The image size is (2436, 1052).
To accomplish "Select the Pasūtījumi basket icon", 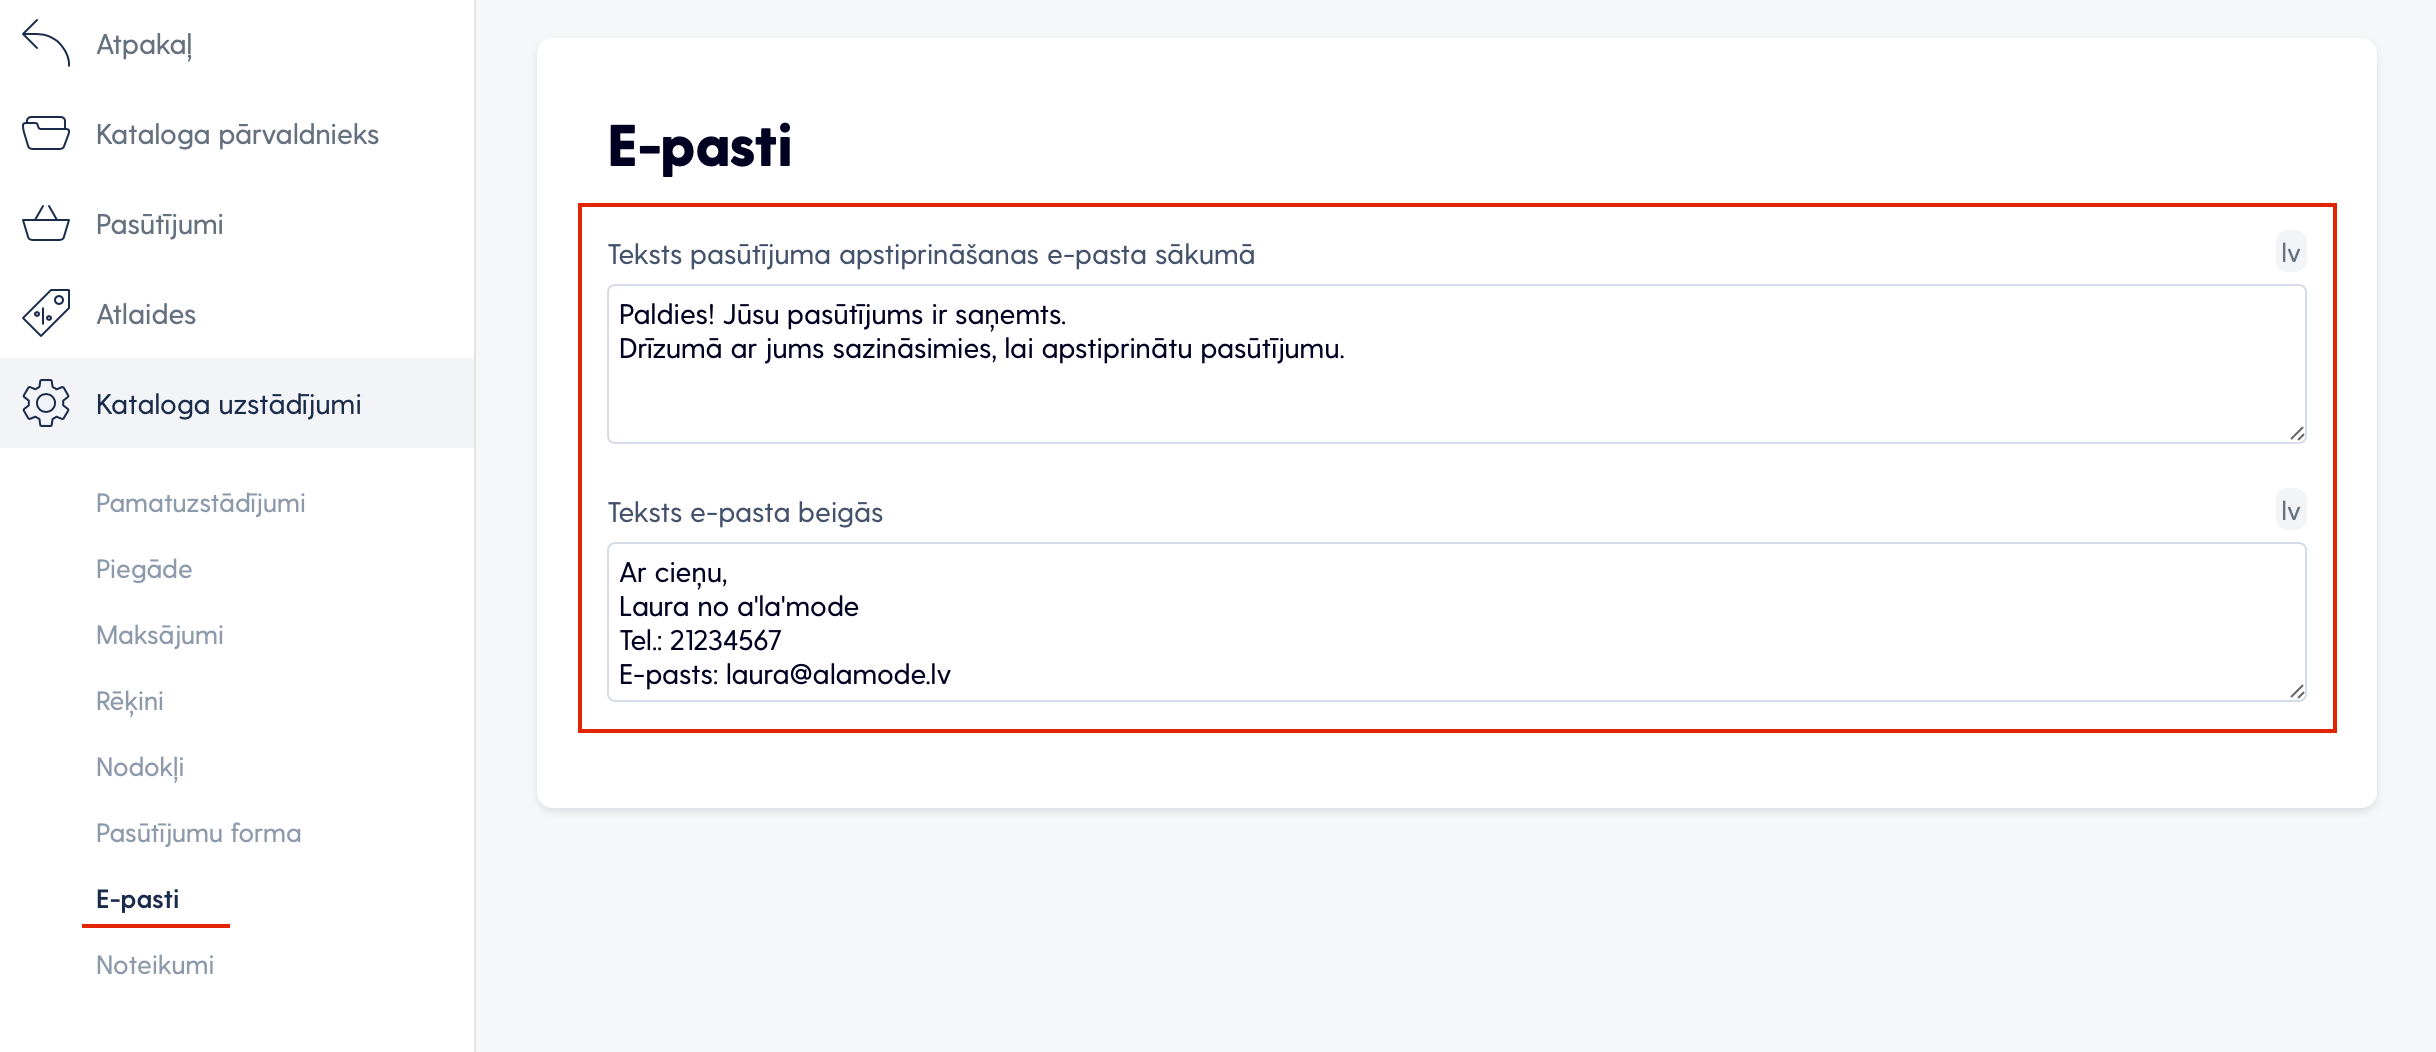I will (x=46, y=223).
